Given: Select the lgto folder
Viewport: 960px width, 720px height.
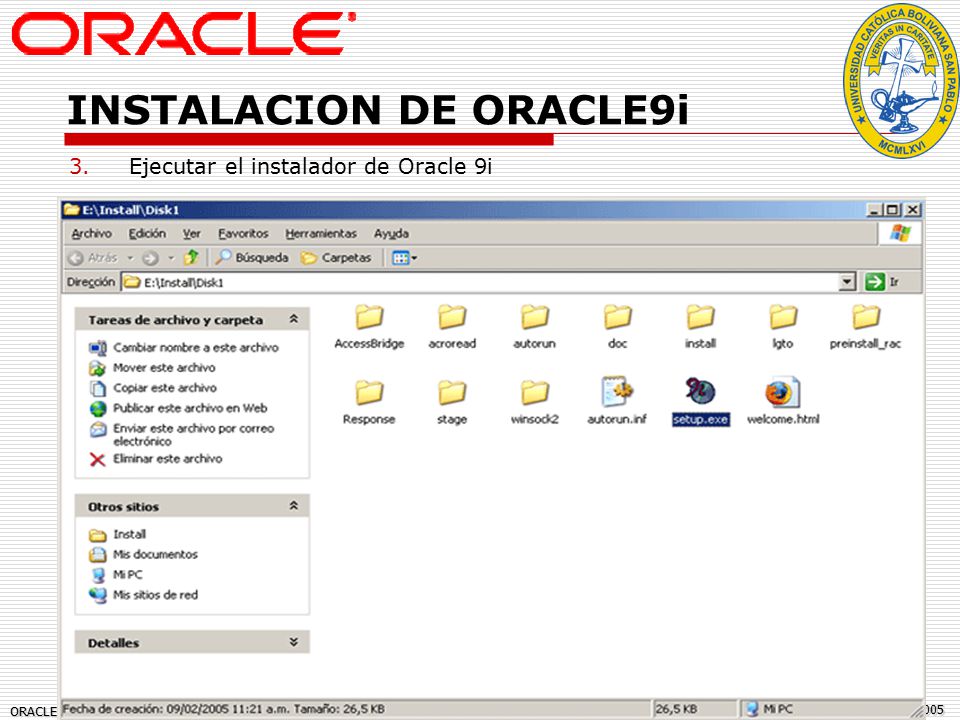Looking at the screenshot, I should pos(783,328).
